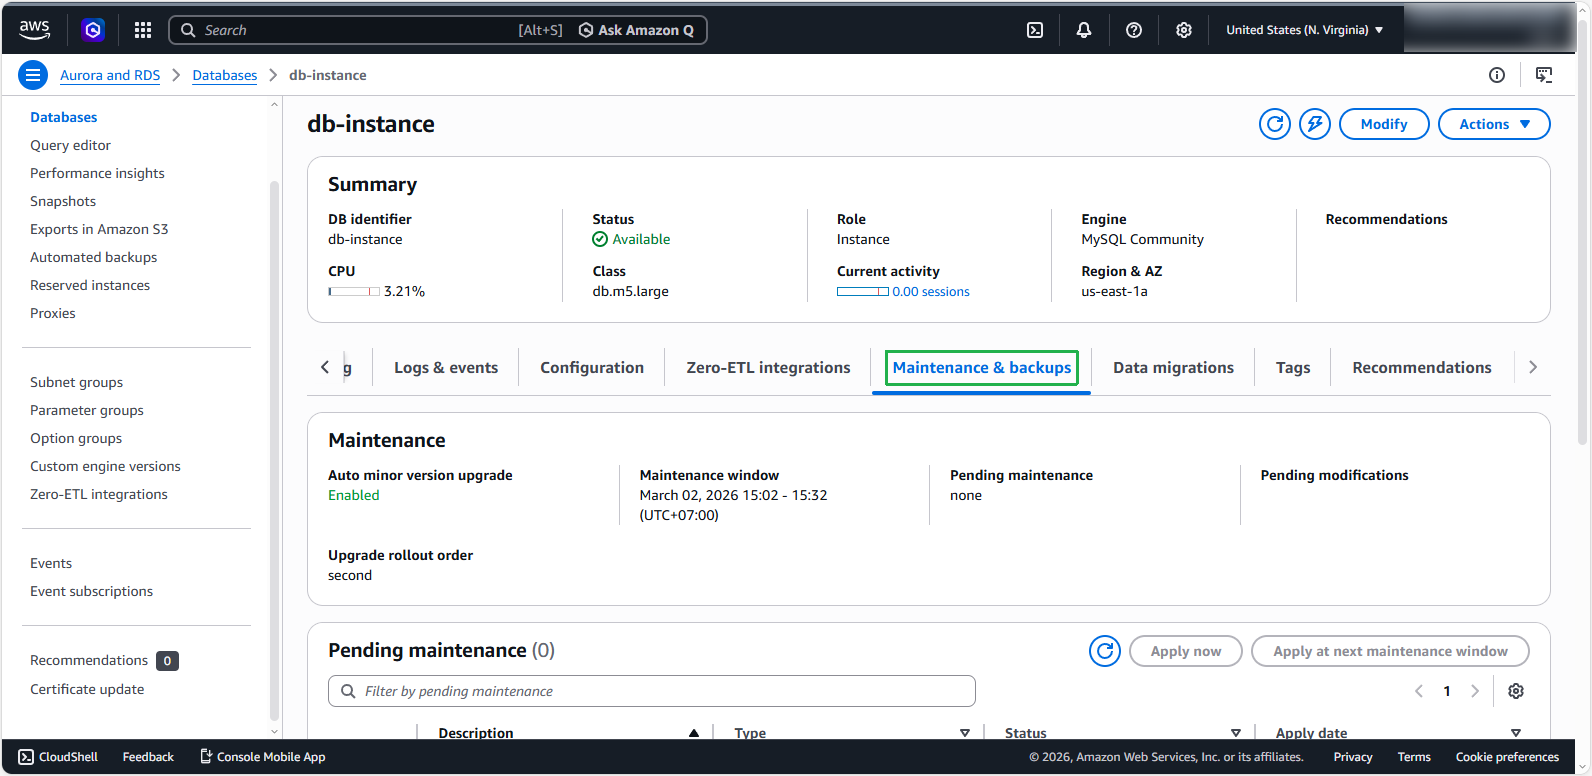The height and width of the screenshot is (776, 1592).
Task: Select Maintenance & backups tab
Action: coord(982,367)
